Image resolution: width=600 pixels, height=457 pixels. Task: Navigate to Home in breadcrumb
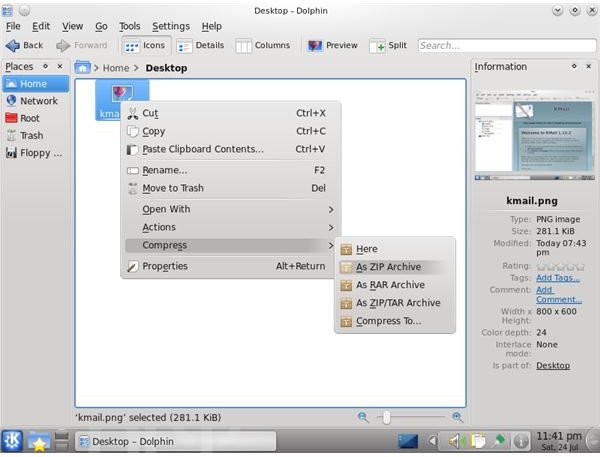[x=116, y=68]
